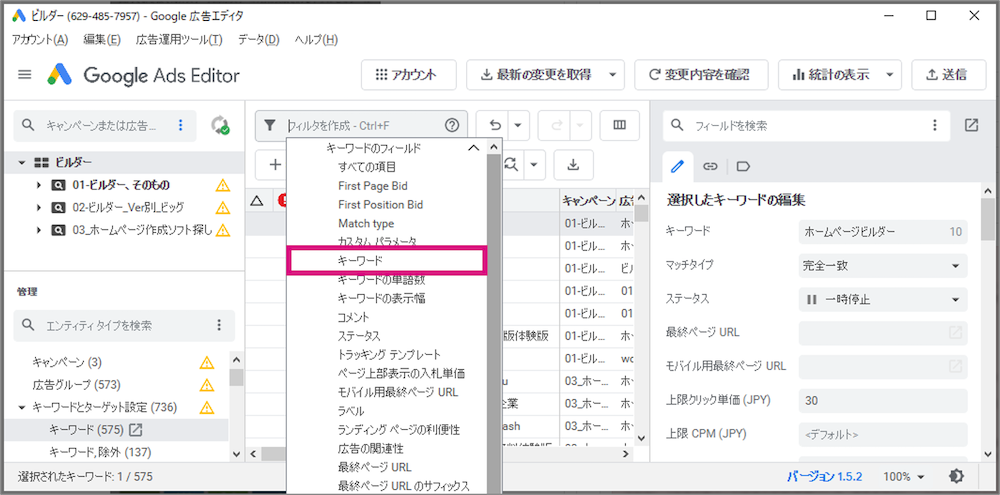This screenshot has height=495, width=1000.
Task: Expand 01-ビルダー、そのもの campaign tree node
Action: coord(38,186)
